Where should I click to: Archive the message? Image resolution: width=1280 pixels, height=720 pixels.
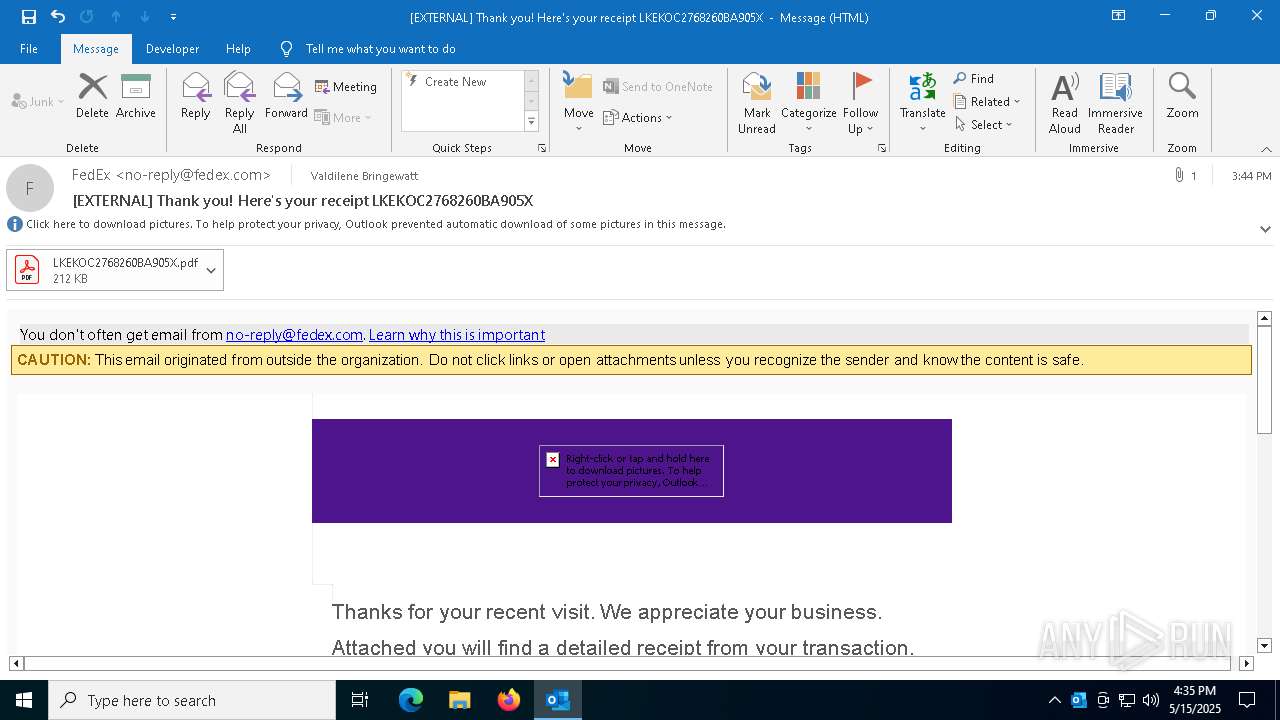[135, 96]
